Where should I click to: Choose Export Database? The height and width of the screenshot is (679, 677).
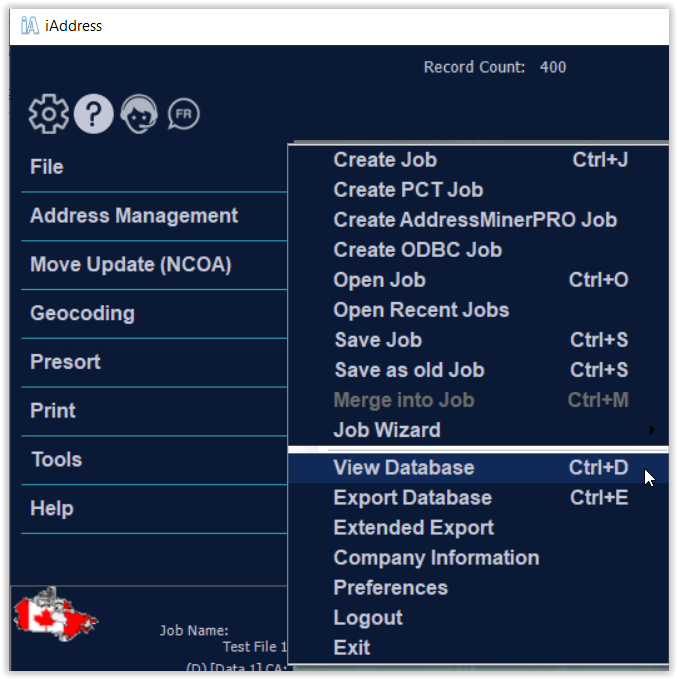click(x=479, y=498)
